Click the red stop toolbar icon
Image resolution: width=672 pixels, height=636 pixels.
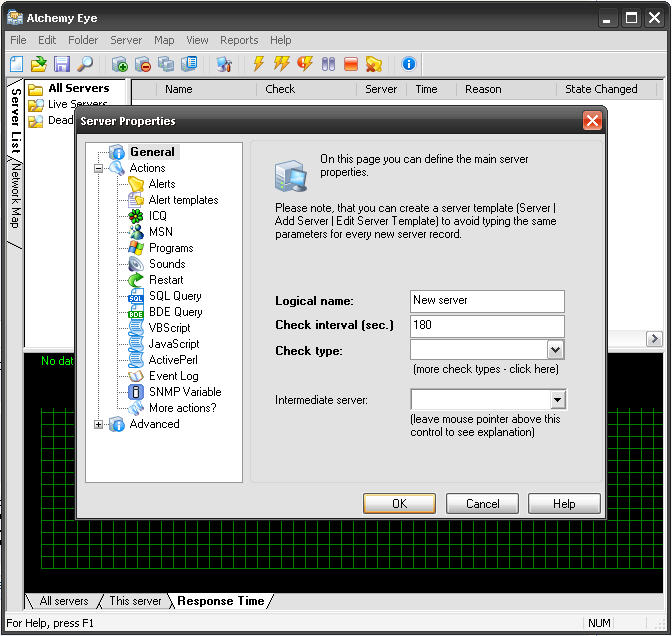351,64
